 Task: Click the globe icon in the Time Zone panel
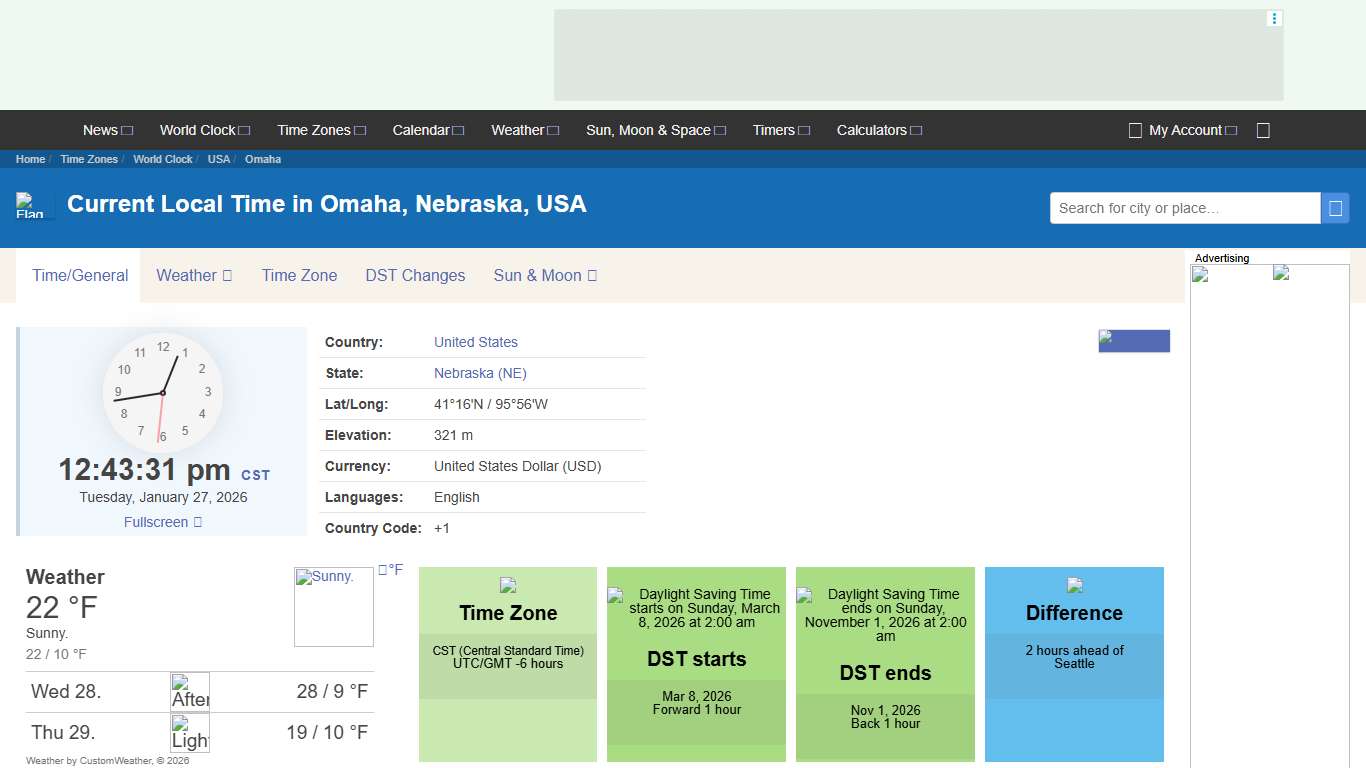(508, 586)
